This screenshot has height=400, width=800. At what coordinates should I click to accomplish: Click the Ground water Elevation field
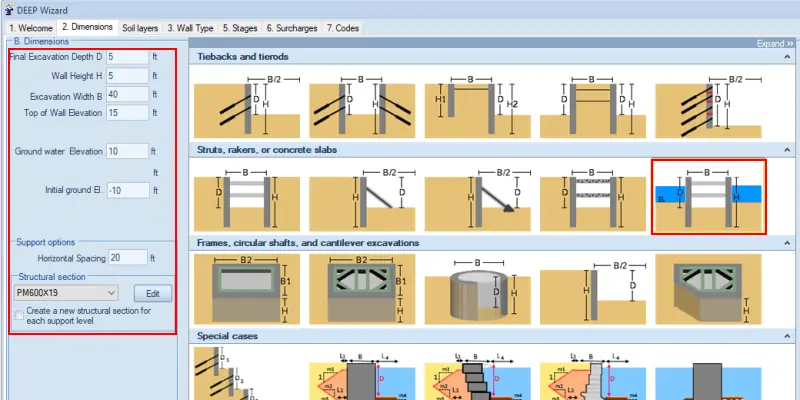pyautogui.click(x=128, y=151)
